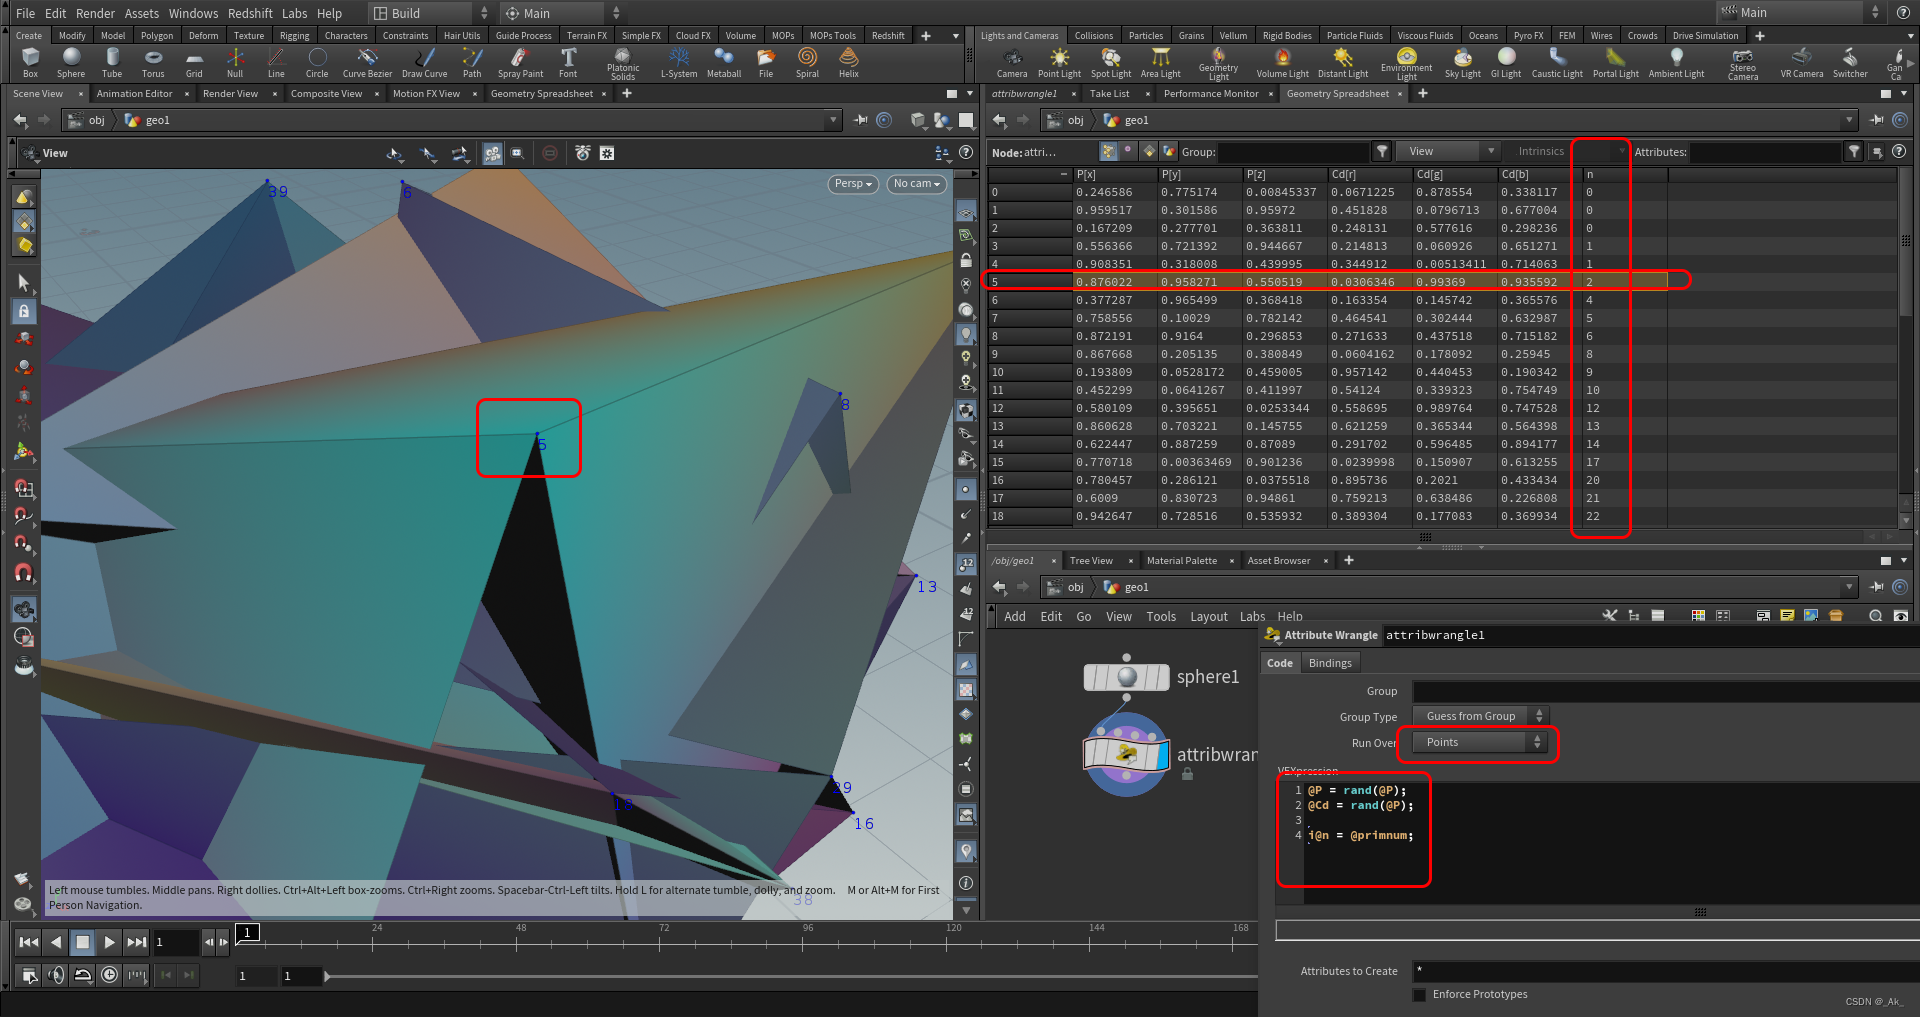Viewport: 1920px width, 1017px height.
Task: Select the sphere1 node in the network editor
Action: point(1127,677)
